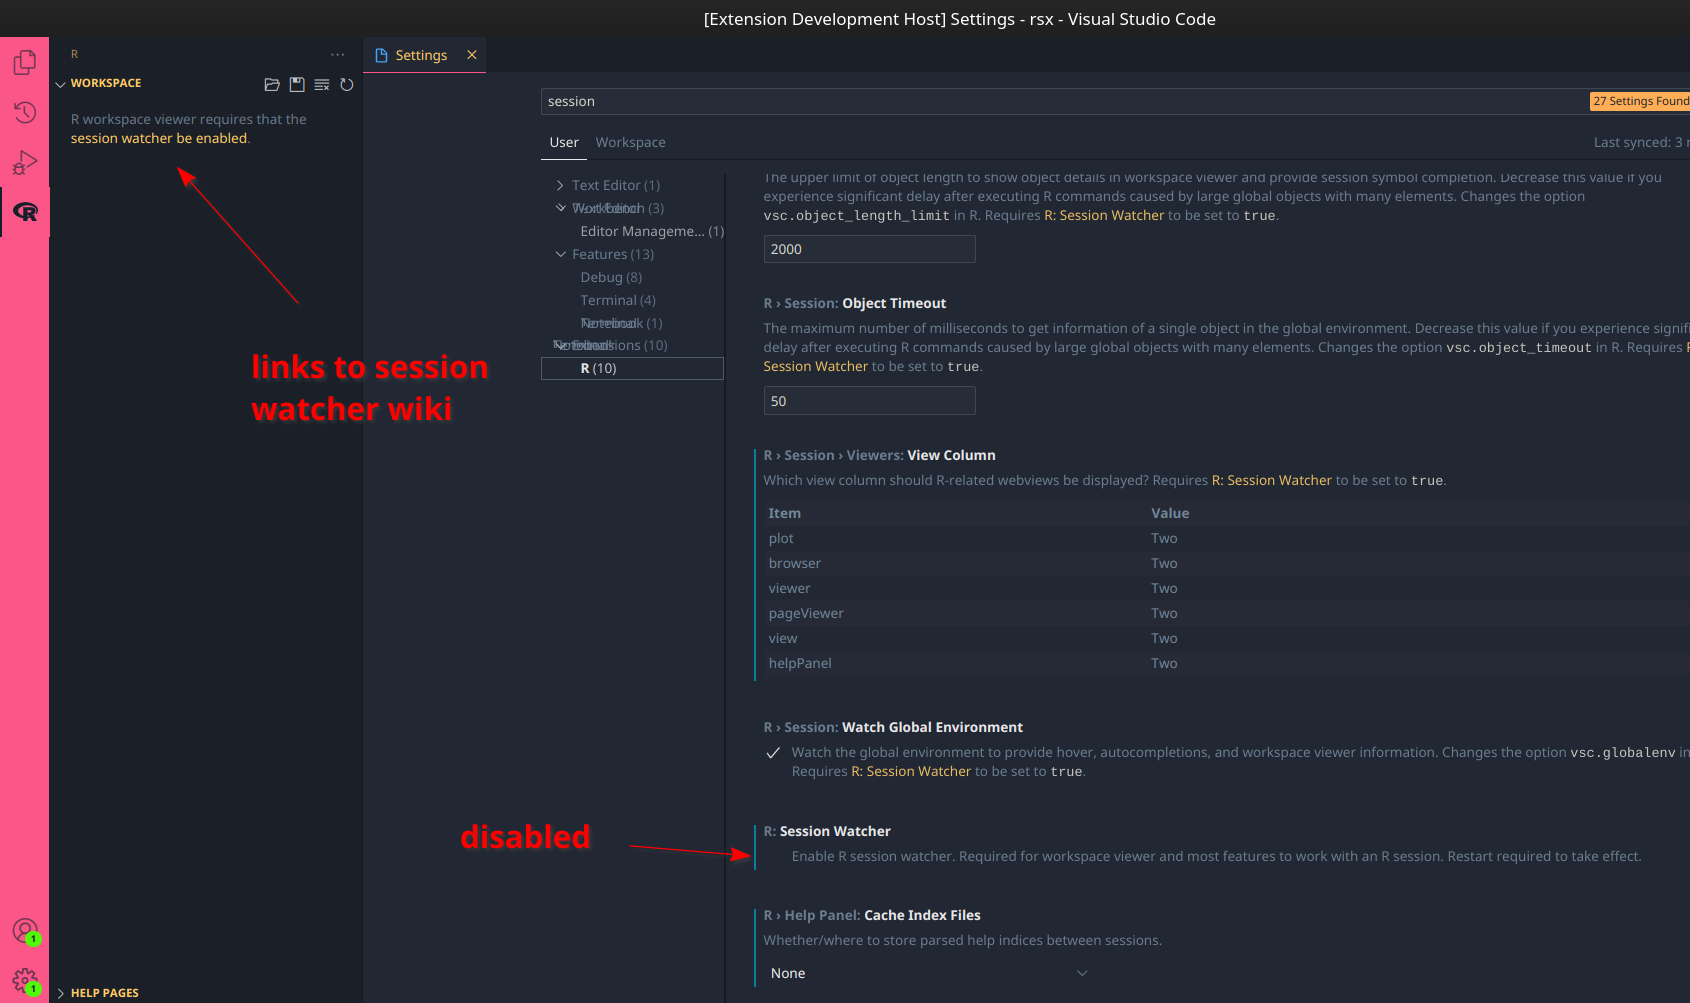The width and height of the screenshot is (1690, 1003).
Task: Follow Session Watcher link in Object Timeout description
Action: pos(815,366)
